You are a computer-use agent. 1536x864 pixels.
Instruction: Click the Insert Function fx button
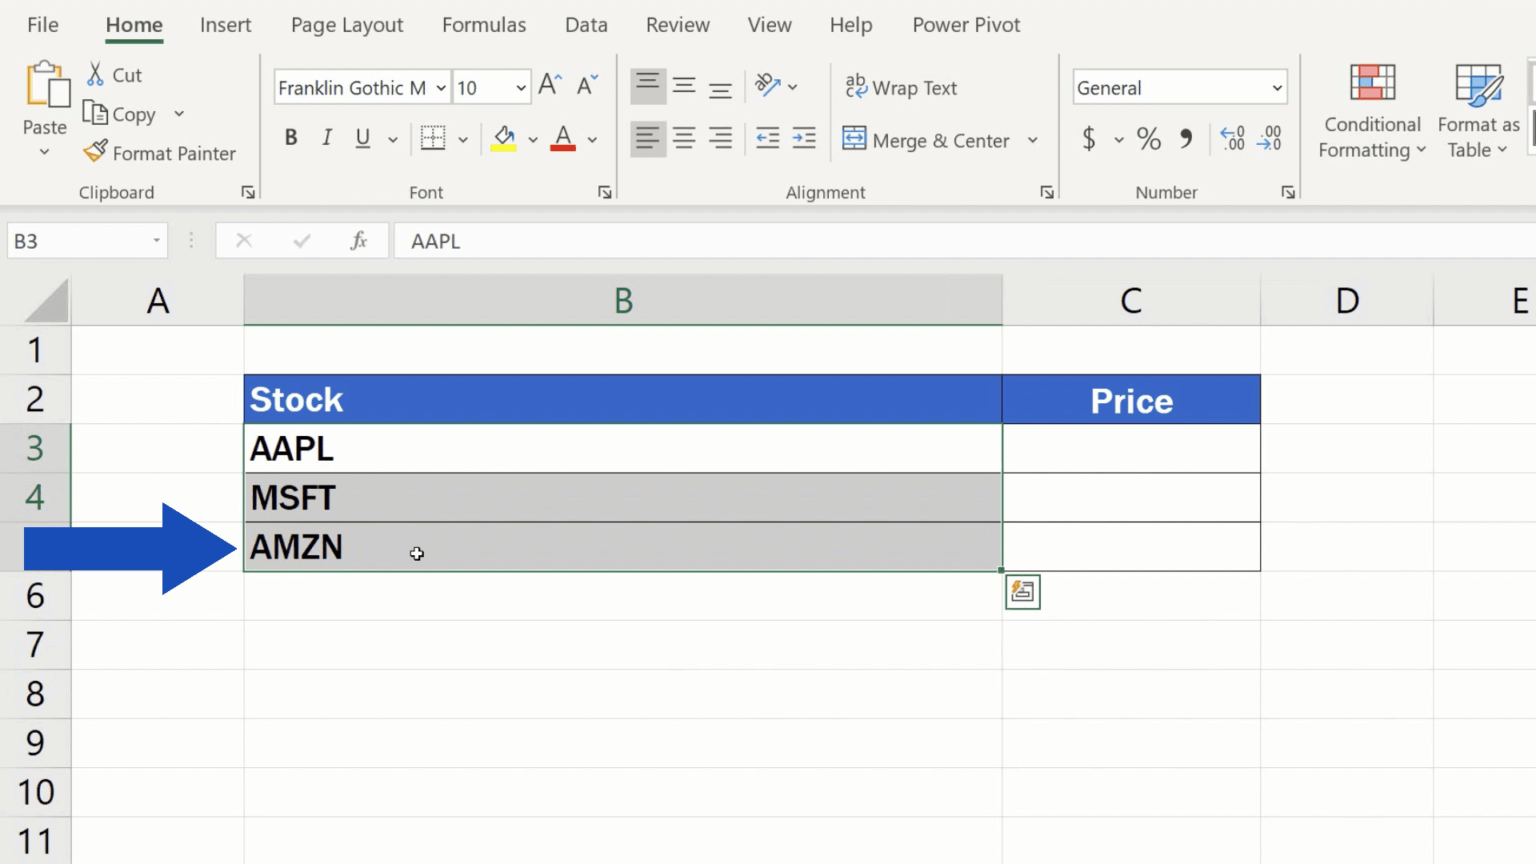[x=359, y=241]
